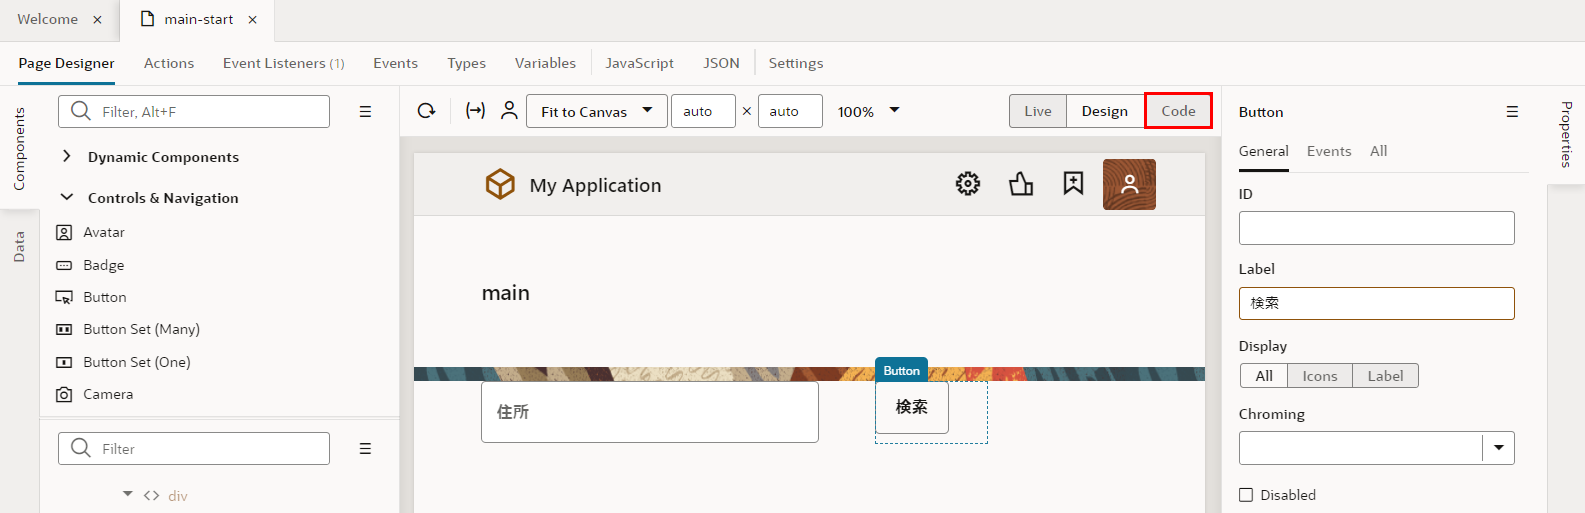The width and height of the screenshot is (1585, 513).
Task: Open the Chroming dropdown
Action: [x=1498, y=448]
